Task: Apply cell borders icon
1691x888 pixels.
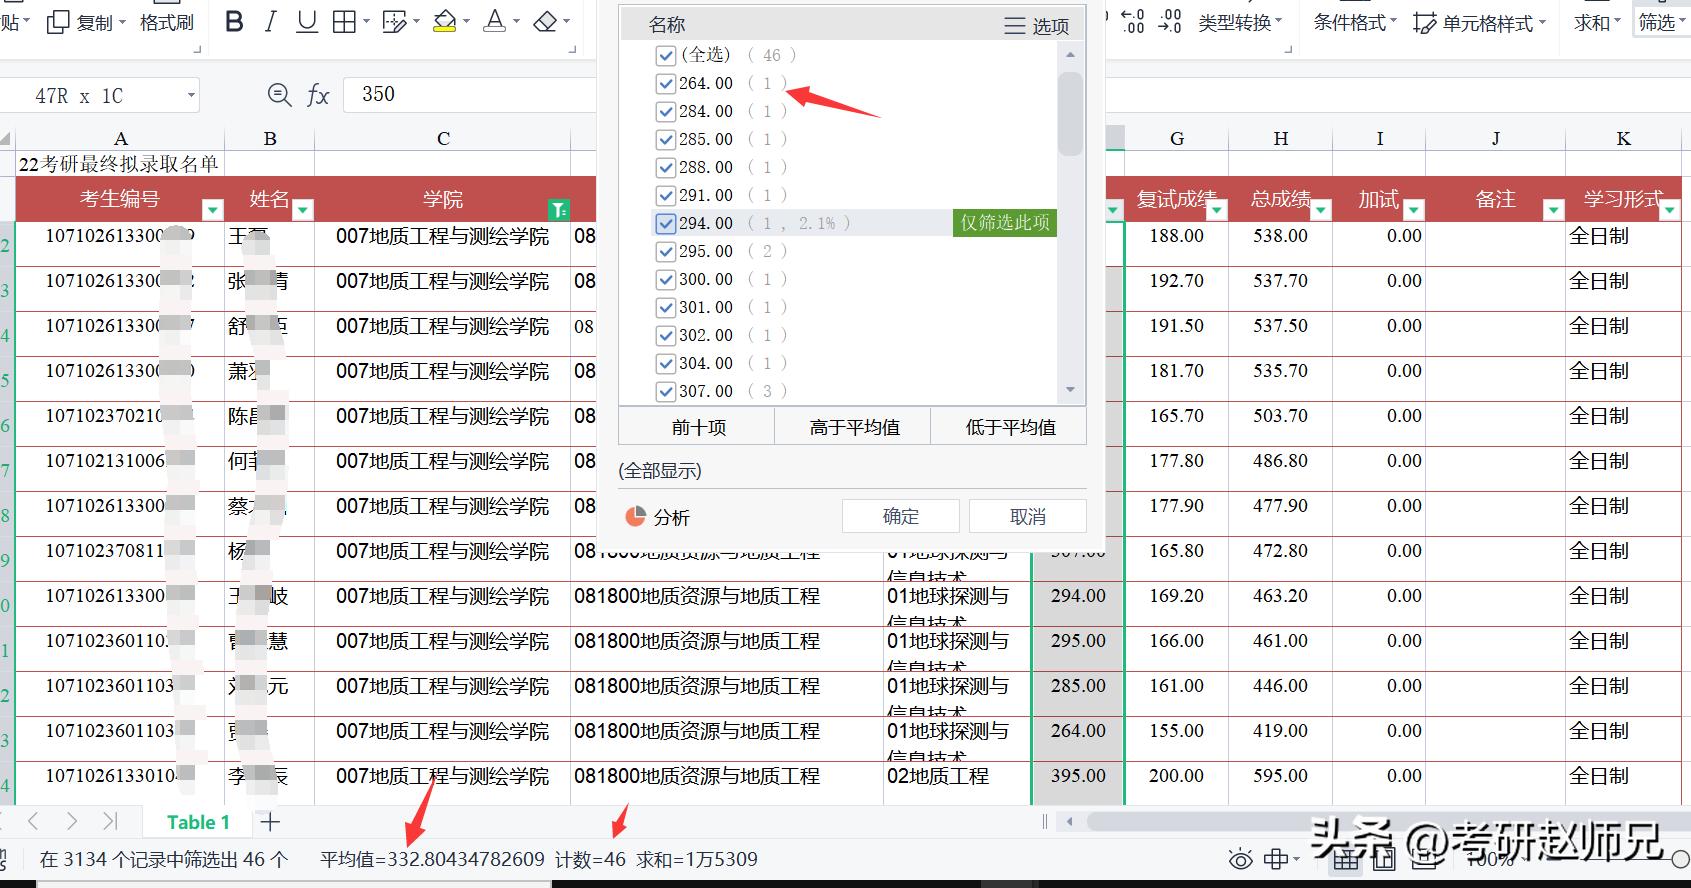Action: 344,22
